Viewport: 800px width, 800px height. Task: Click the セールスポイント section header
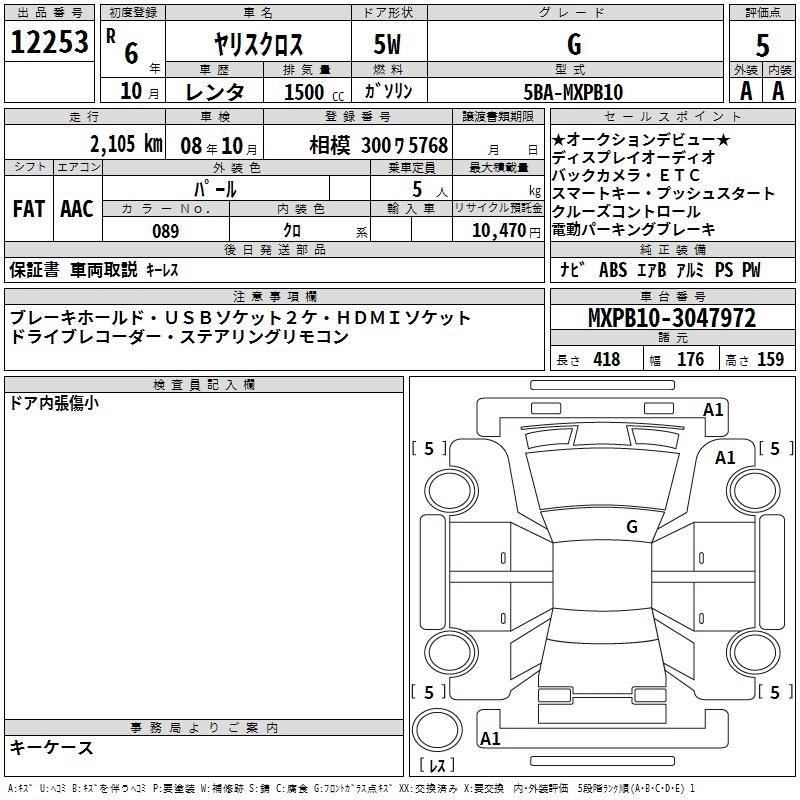coord(672,117)
